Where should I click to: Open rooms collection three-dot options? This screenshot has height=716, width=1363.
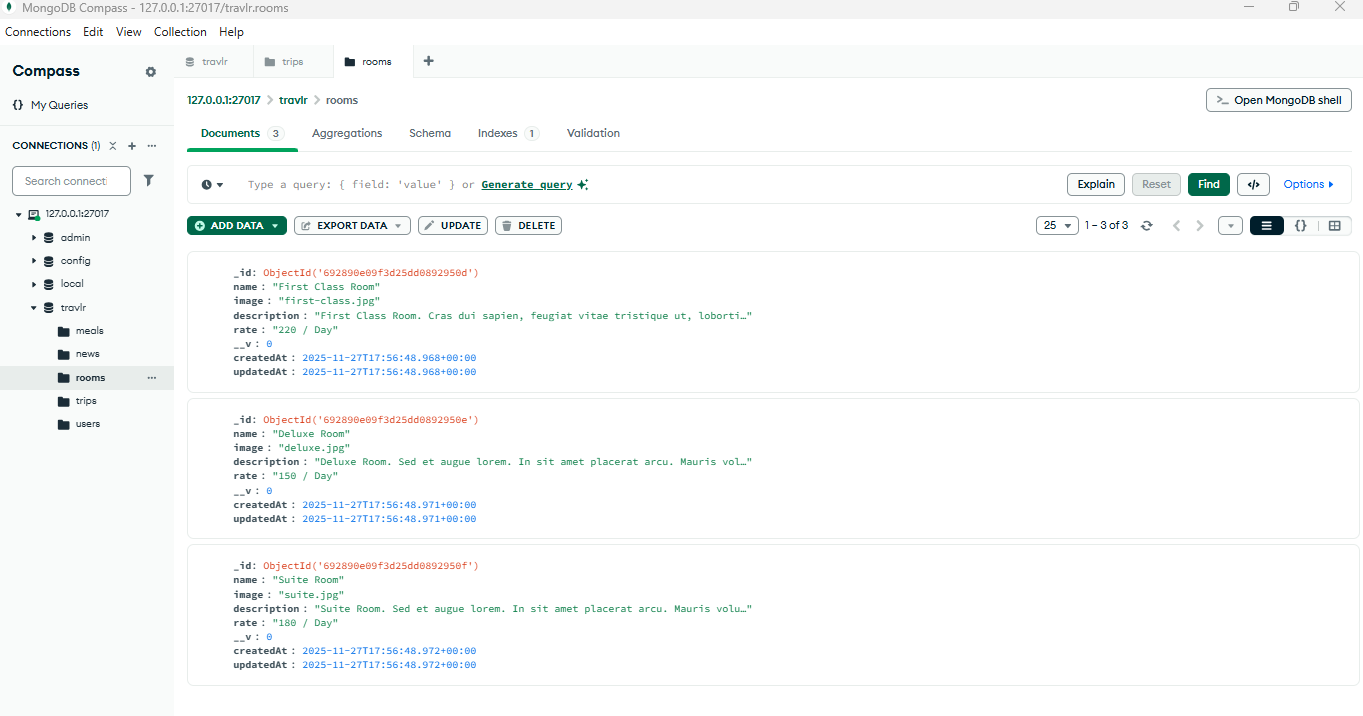152,378
